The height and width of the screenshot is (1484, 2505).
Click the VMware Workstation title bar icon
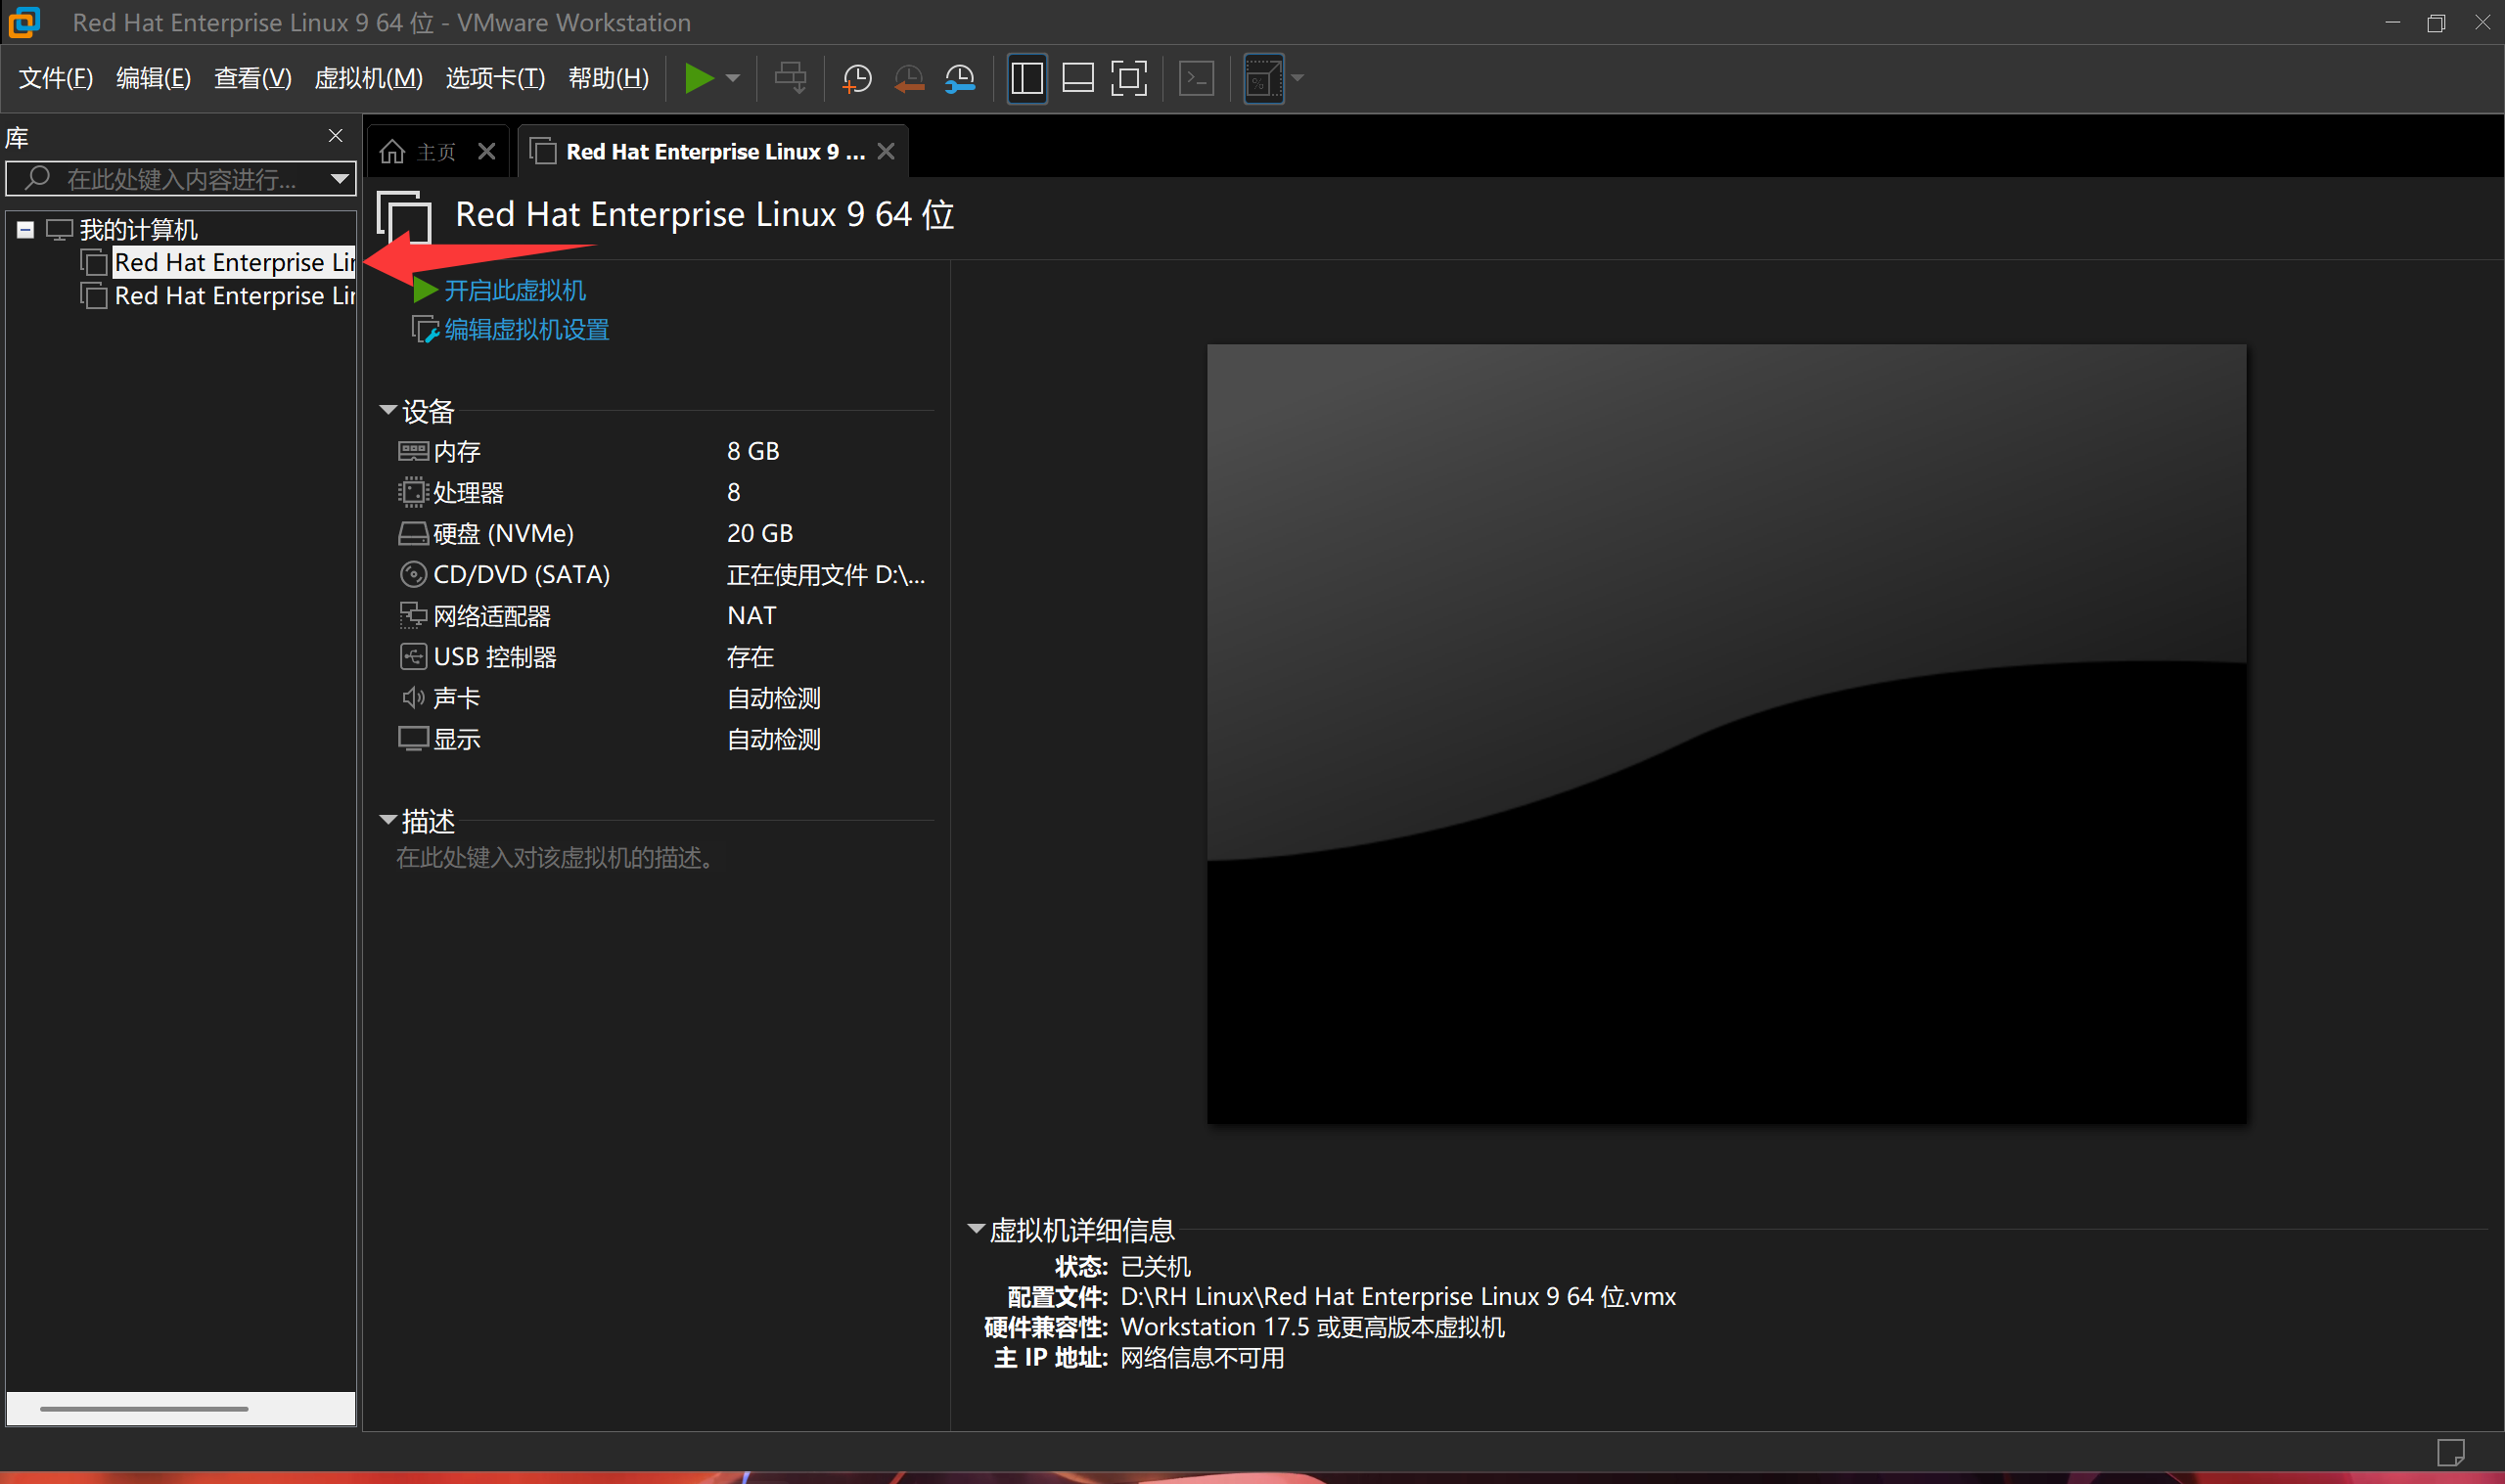pos(24,22)
